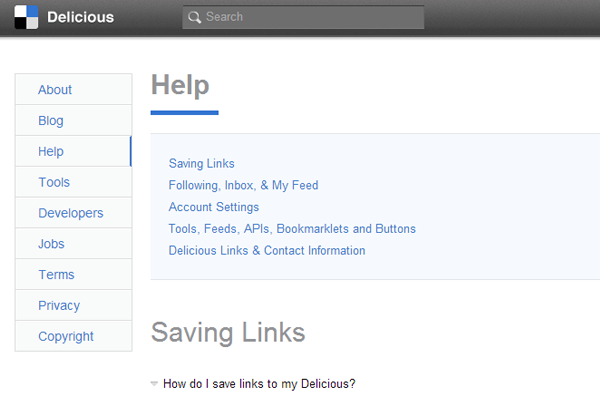600x400 pixels.
Task: Open the Terms page
Action: (56, 275)
